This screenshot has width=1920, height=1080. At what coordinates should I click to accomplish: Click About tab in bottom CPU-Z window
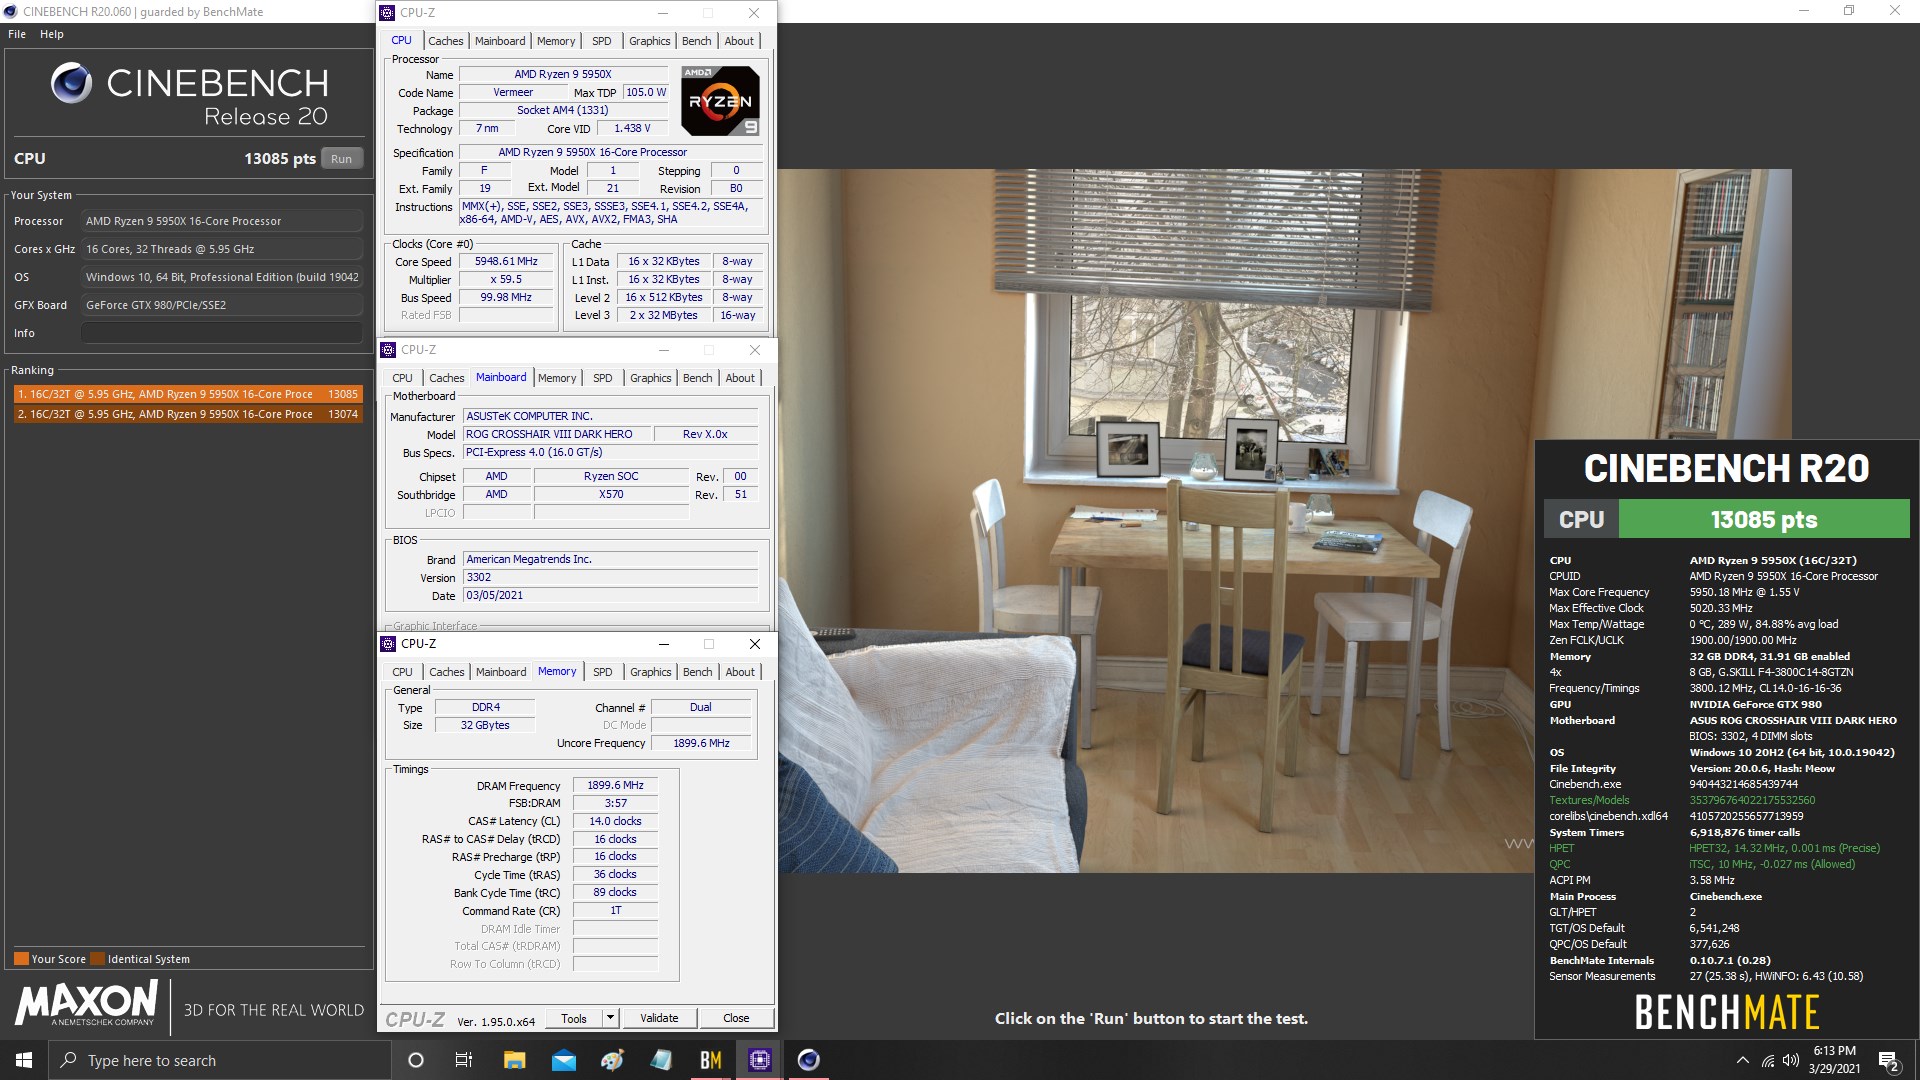740,672
